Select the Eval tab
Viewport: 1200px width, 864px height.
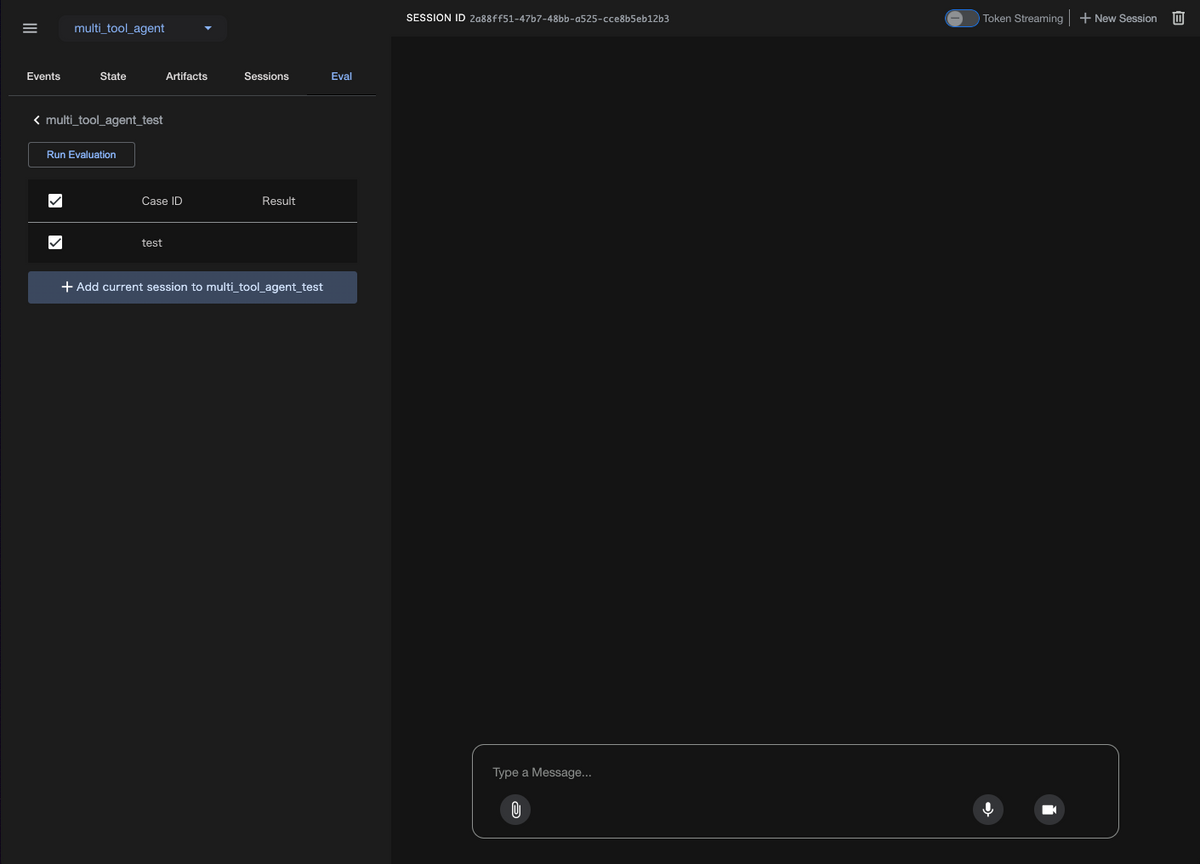342,76
